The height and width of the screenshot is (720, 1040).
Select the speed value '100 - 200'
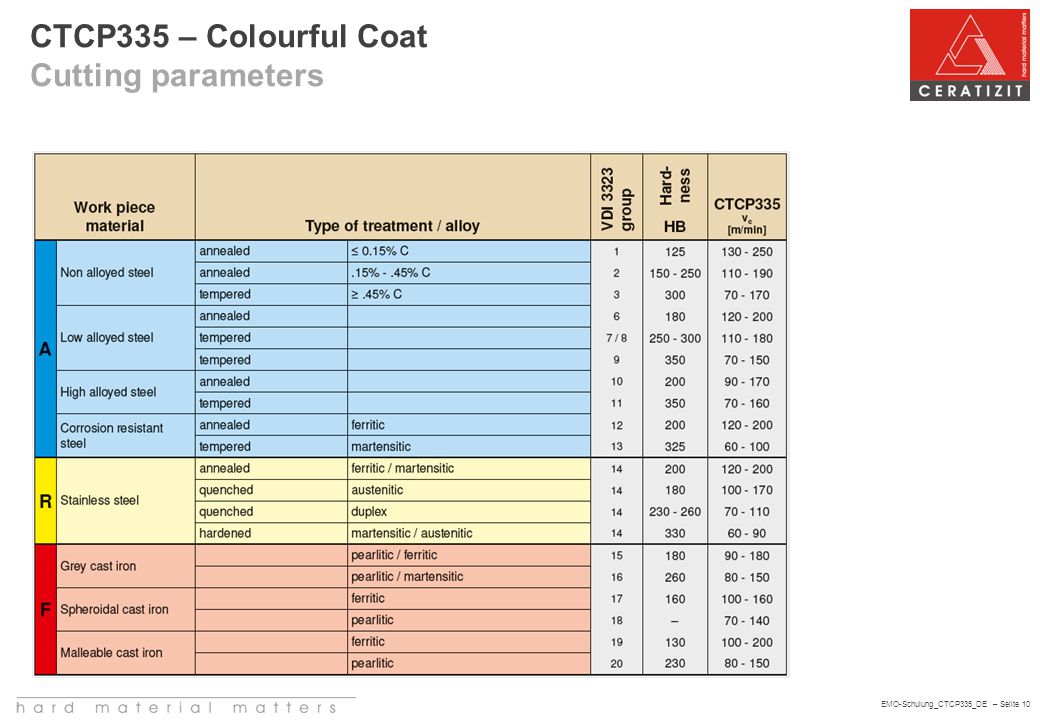[x=747, y=642]
